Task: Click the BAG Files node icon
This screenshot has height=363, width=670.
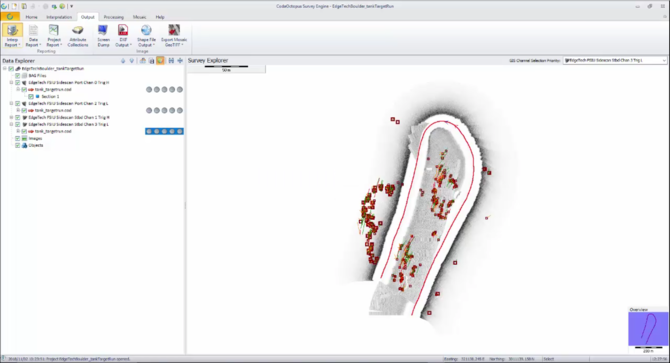Action: tap(24, 76)
